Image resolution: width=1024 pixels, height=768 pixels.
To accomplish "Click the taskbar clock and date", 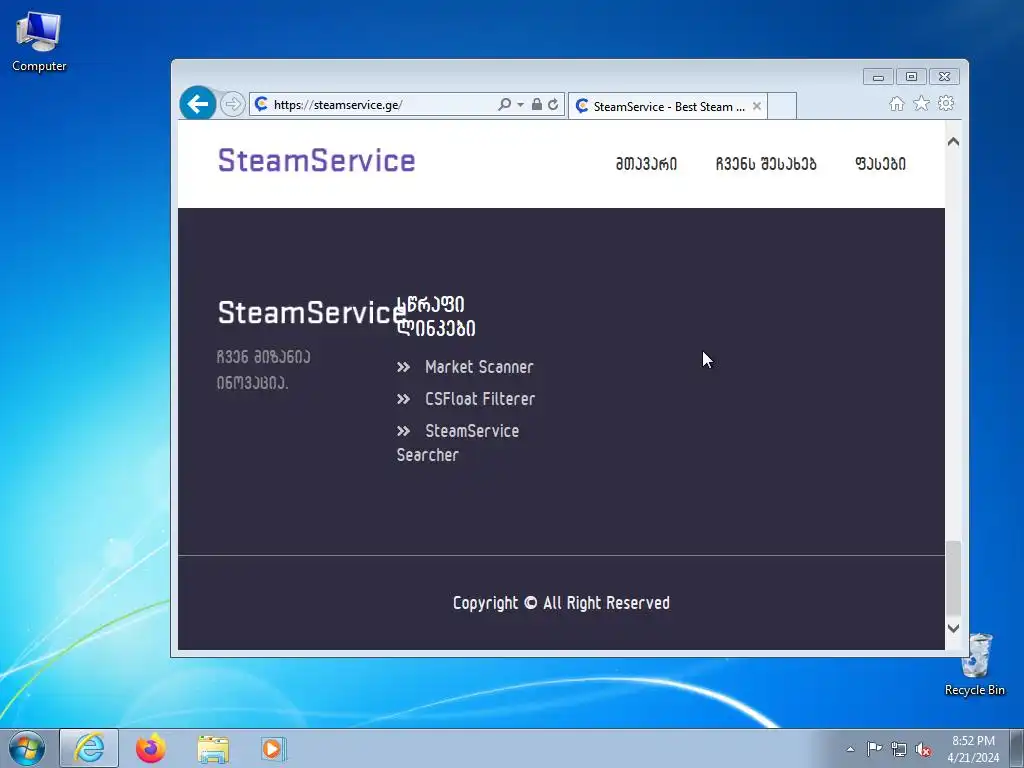I will tap(973, 749).
